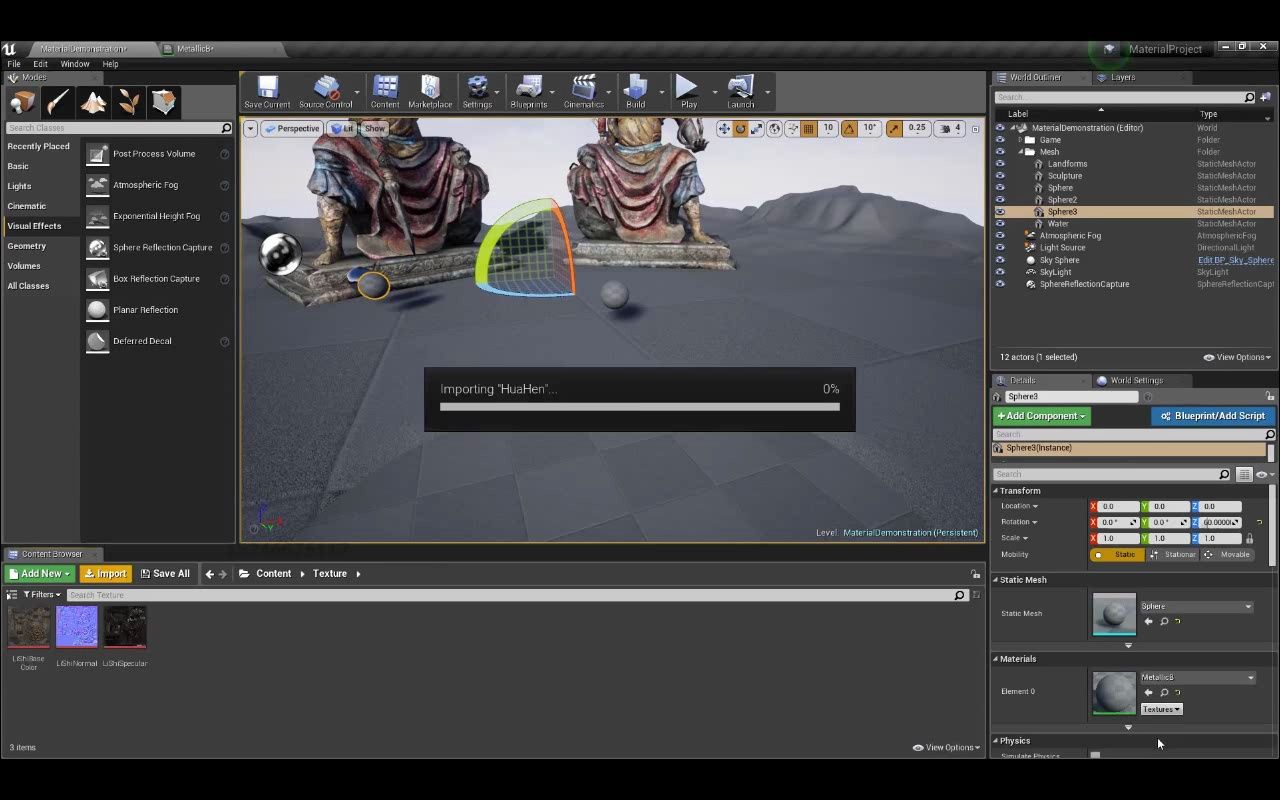Open the Content toolbar icon

(x=385, y=91)
